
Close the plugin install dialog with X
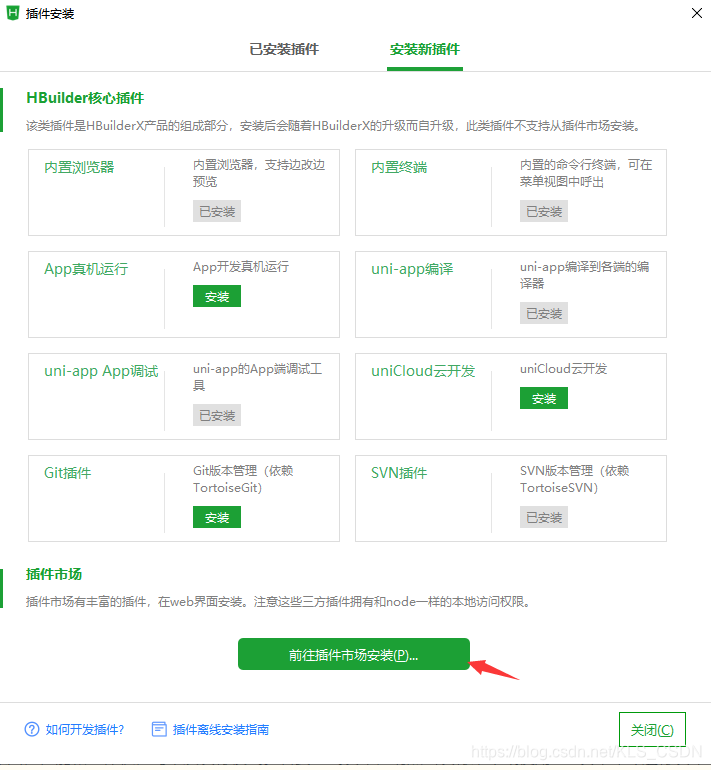click(696, 13)
